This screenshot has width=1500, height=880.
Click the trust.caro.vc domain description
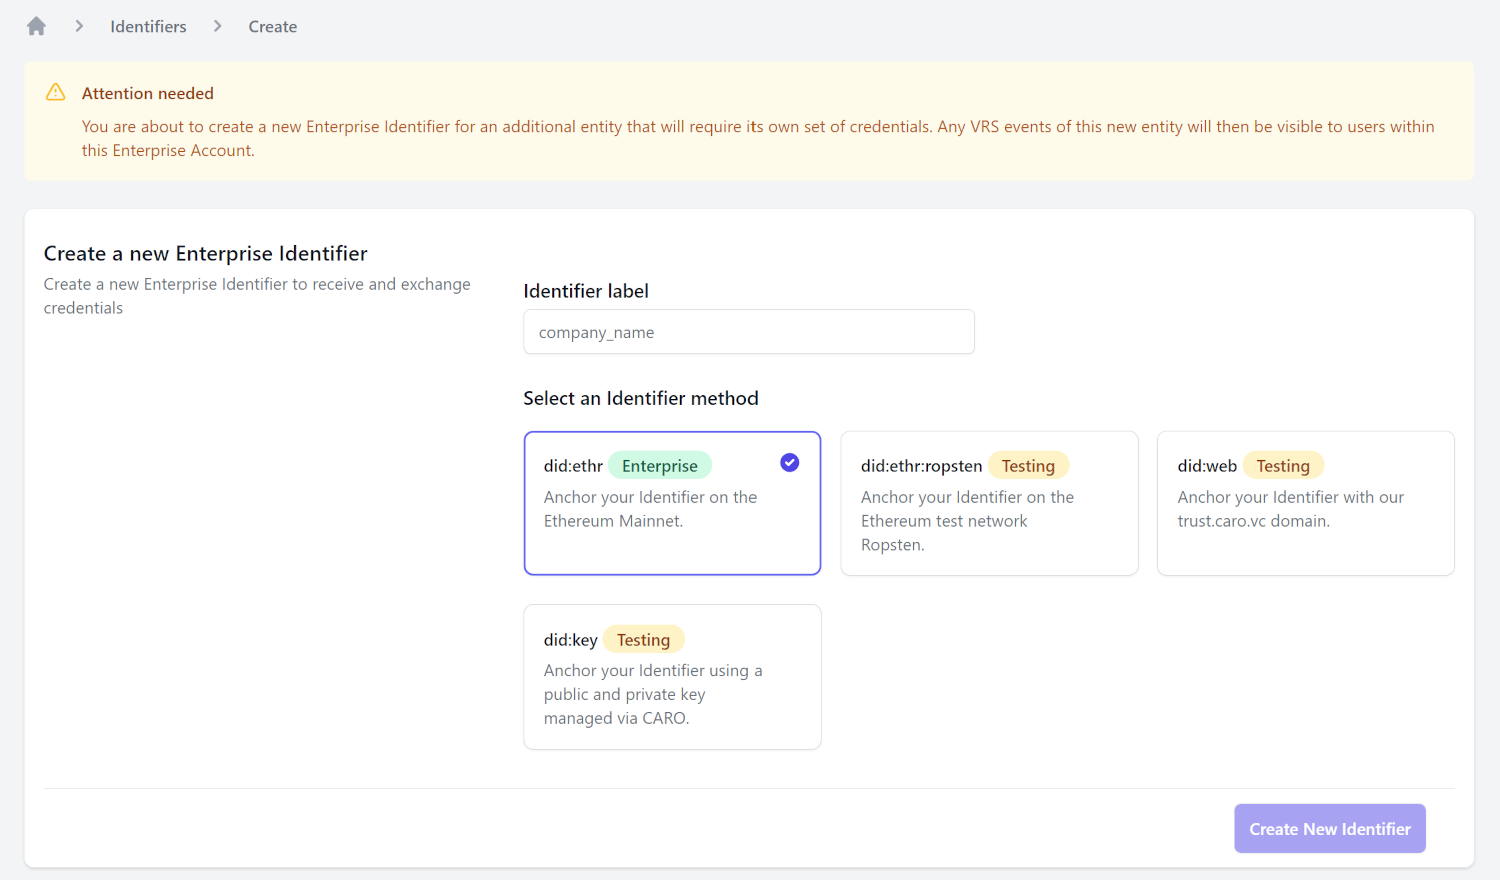[1290, 509]
